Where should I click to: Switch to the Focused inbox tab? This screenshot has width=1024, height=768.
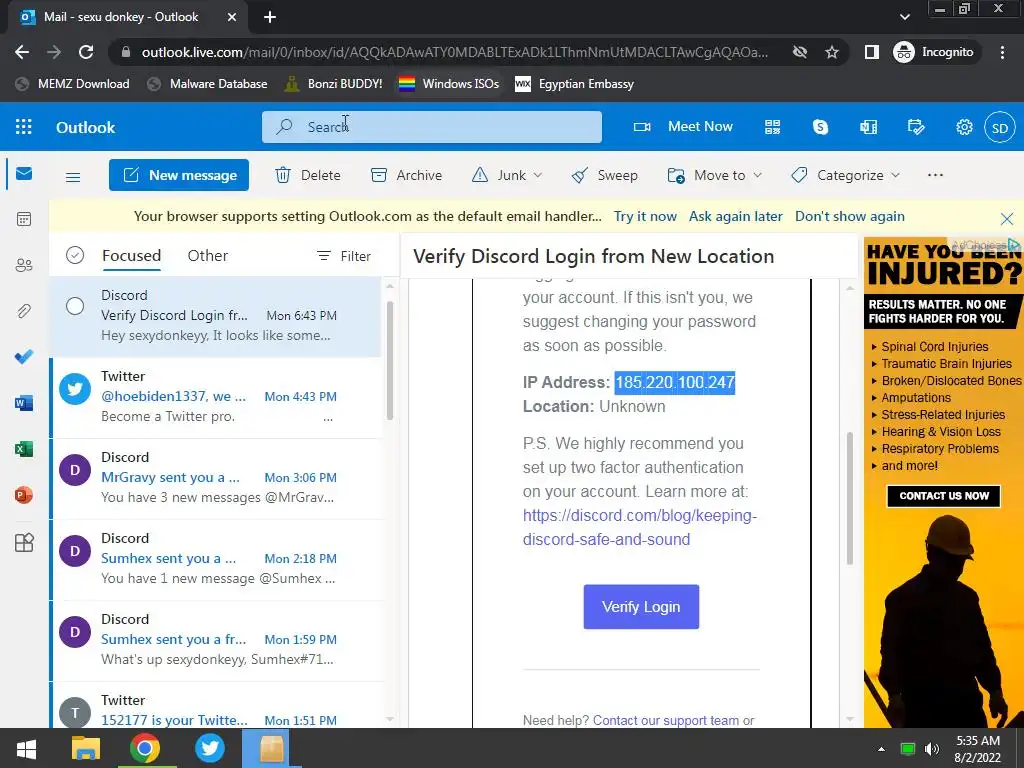(x=131, y=255)
